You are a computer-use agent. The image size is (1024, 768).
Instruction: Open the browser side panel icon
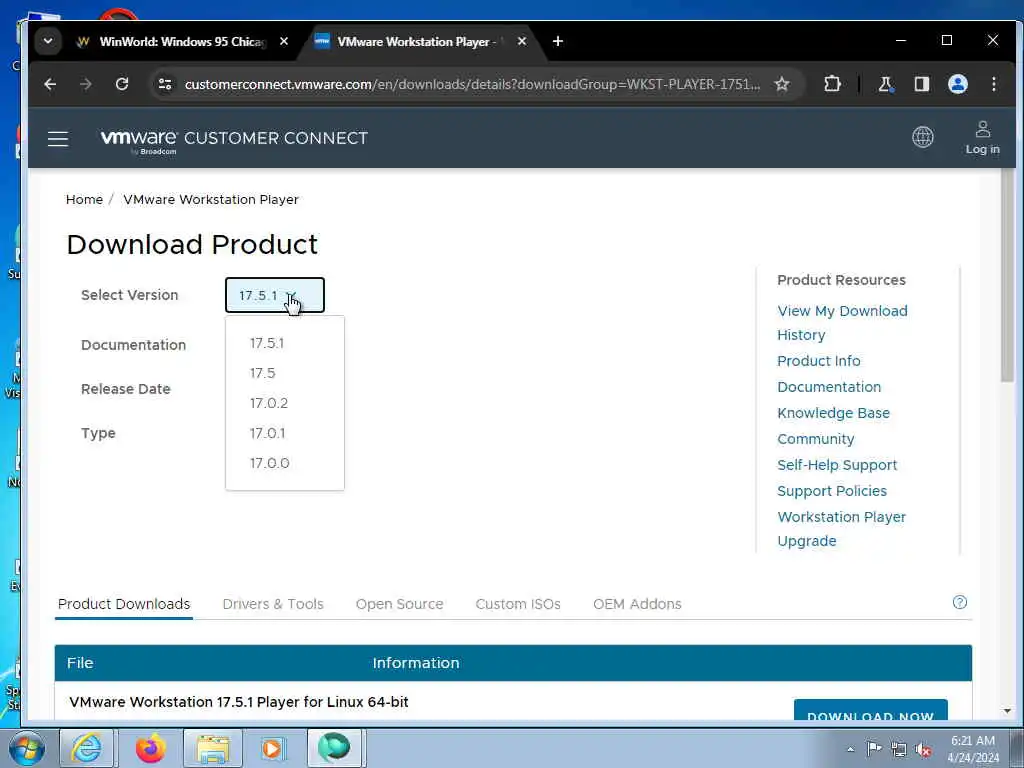[921, 84]
